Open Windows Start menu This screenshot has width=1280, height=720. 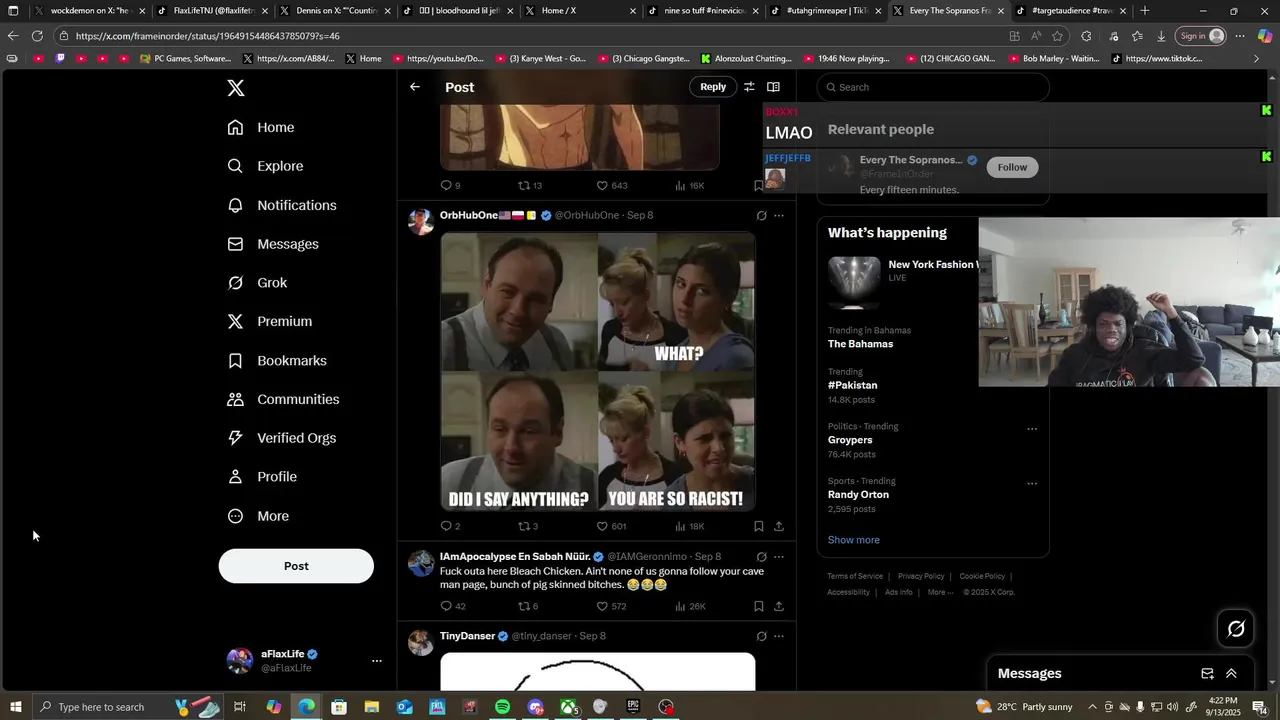pos(15,707)
